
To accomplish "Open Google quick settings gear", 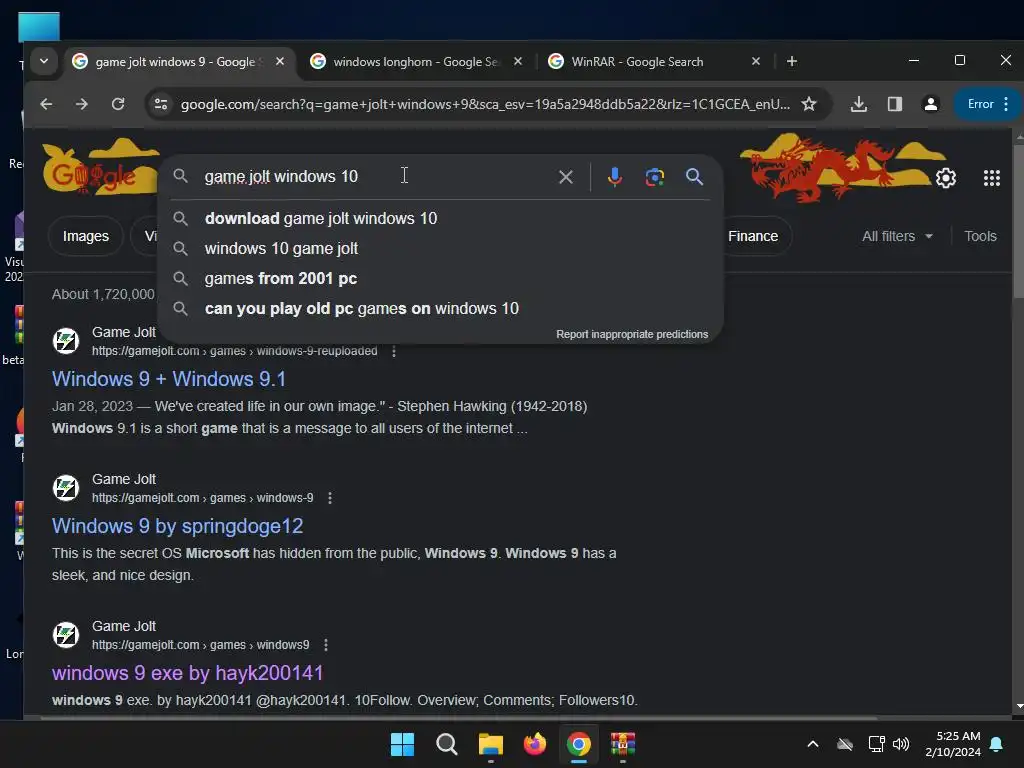I will [x=946, y=178].
